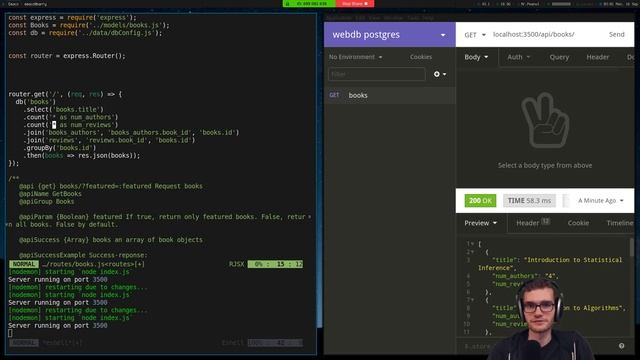640x360 pixels.
Task: Switch to the Auth tab
Action: pyautogui.click(x=518, y=57)
